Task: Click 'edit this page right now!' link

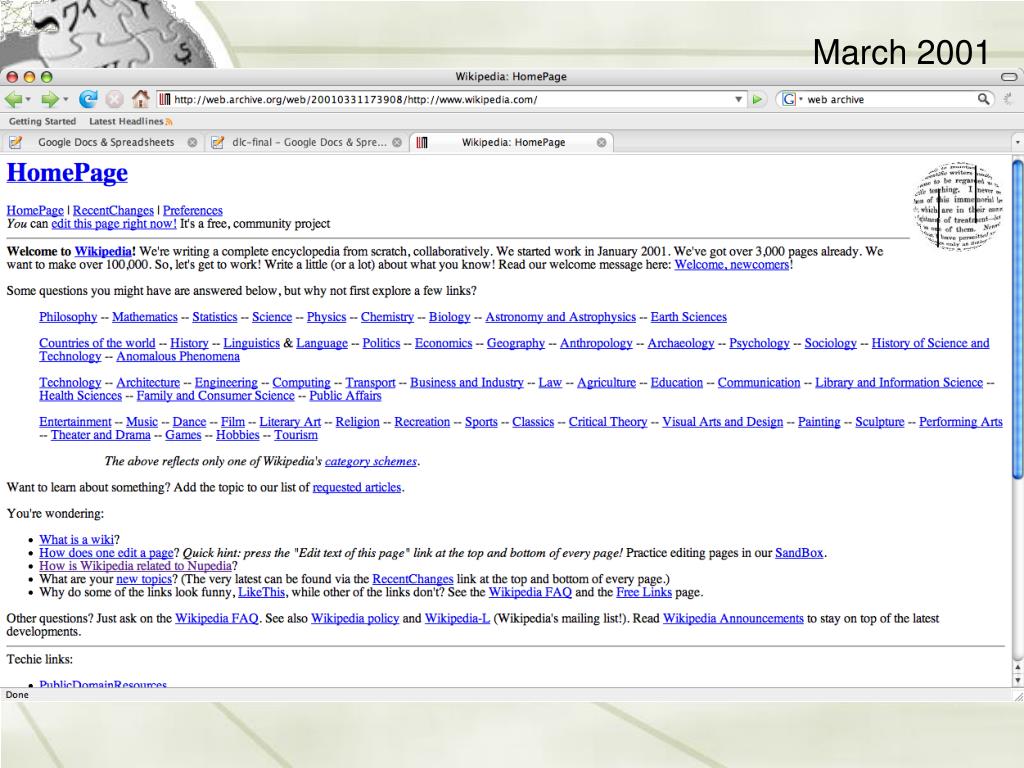Action: (x=114, y=223)
